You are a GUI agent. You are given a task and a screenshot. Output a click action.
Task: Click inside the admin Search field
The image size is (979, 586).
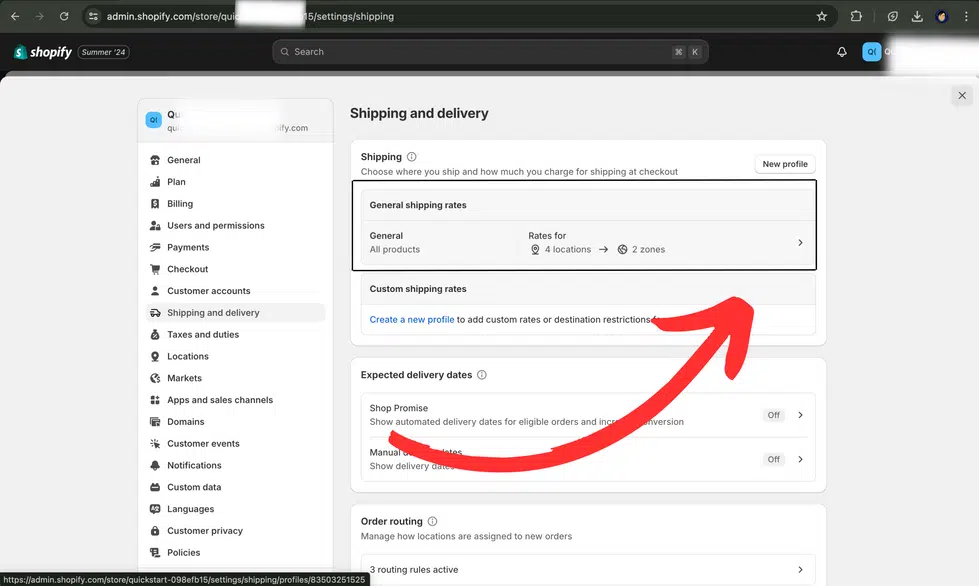click(x=490, y=51)
